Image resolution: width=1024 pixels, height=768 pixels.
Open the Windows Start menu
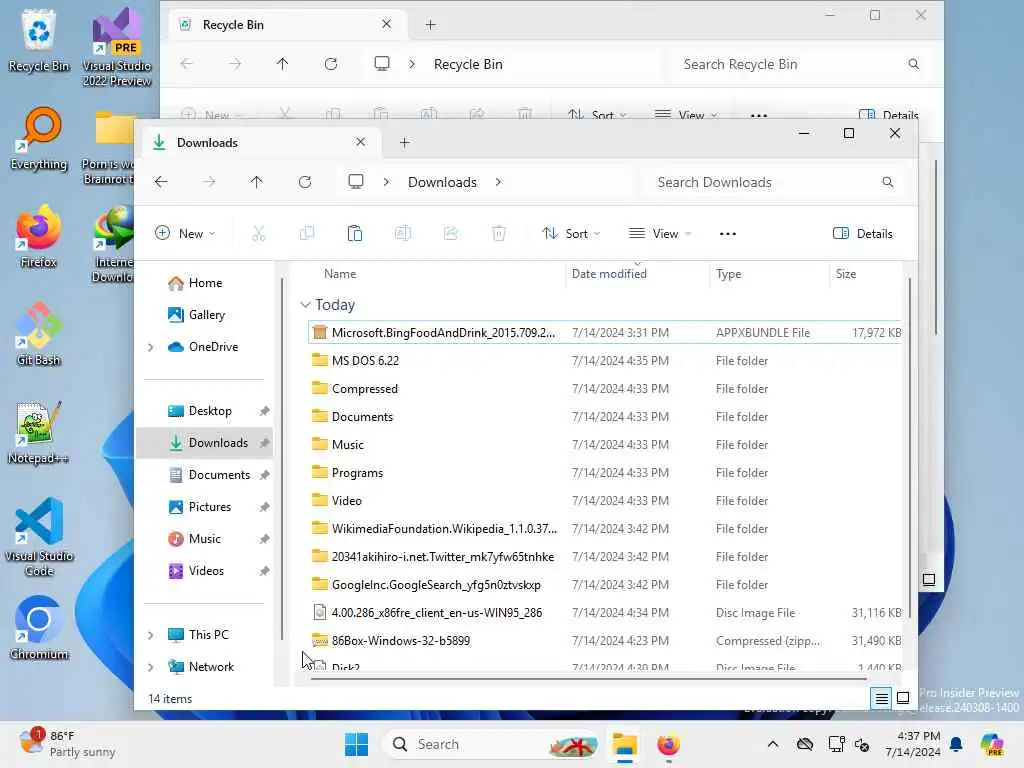coord(357,744)
